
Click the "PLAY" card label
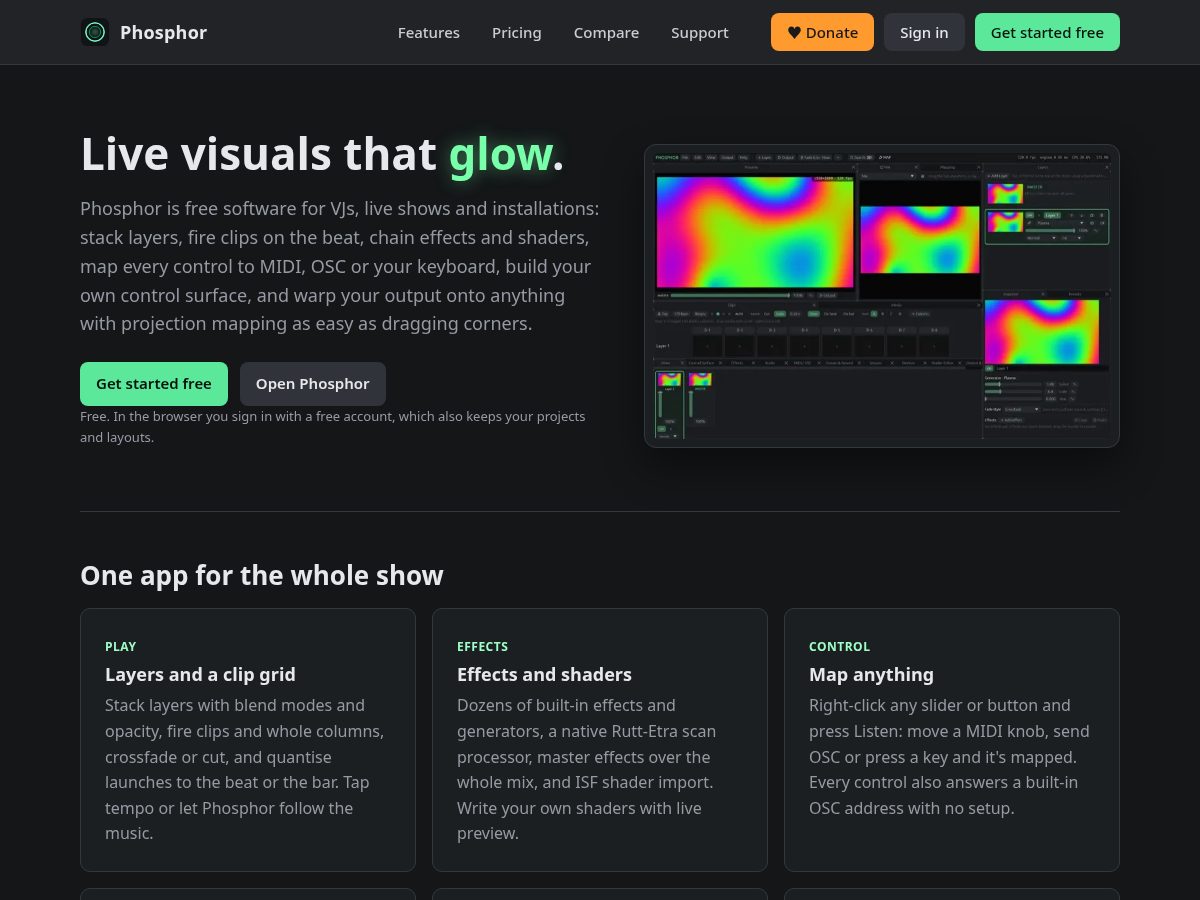(x=120, y=647)
